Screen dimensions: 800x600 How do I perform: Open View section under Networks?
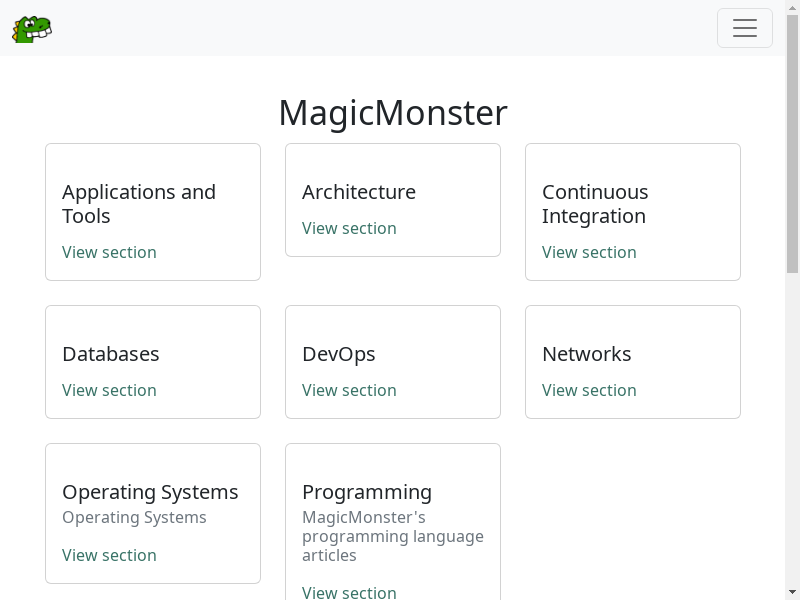point(589,390)
